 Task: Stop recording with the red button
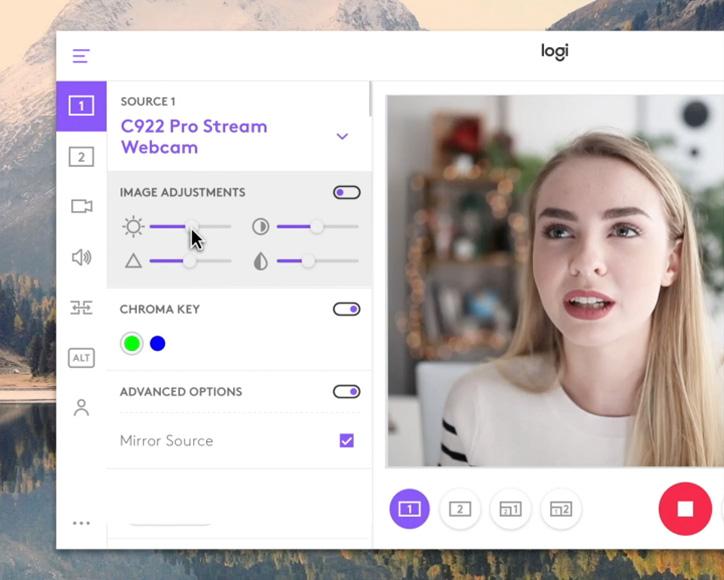(685, 509)
